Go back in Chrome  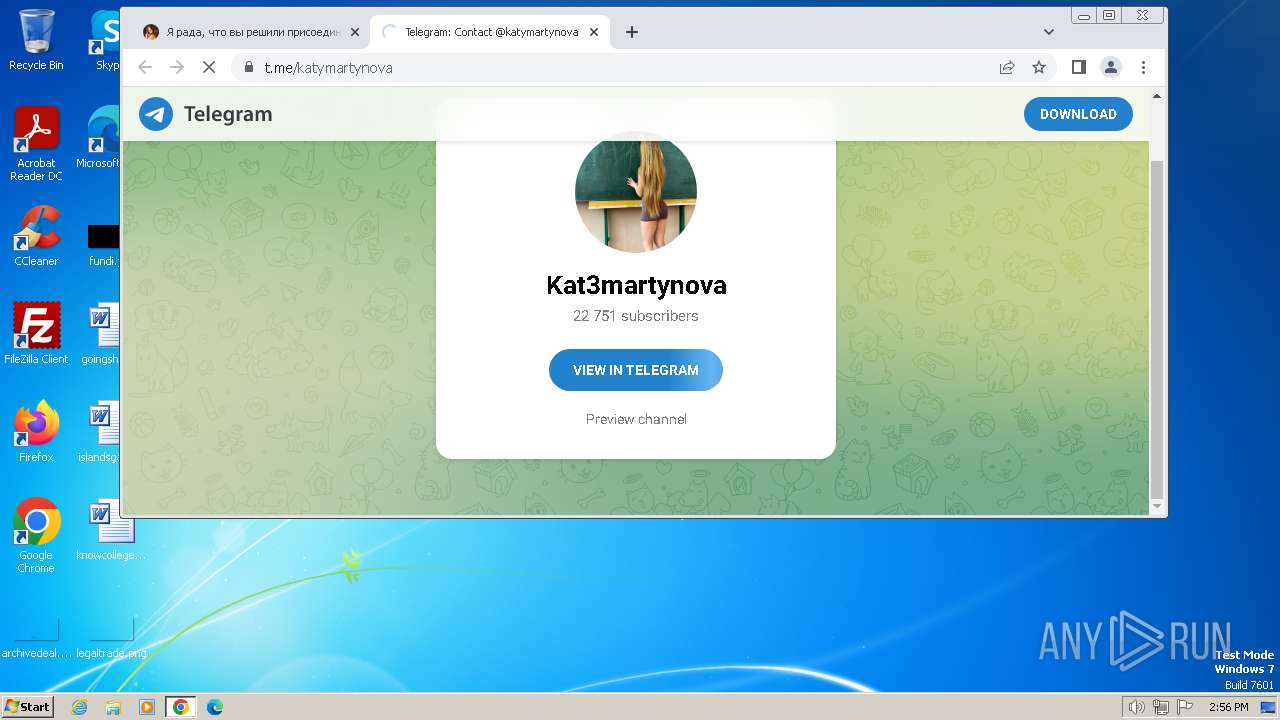pos(145,67)
